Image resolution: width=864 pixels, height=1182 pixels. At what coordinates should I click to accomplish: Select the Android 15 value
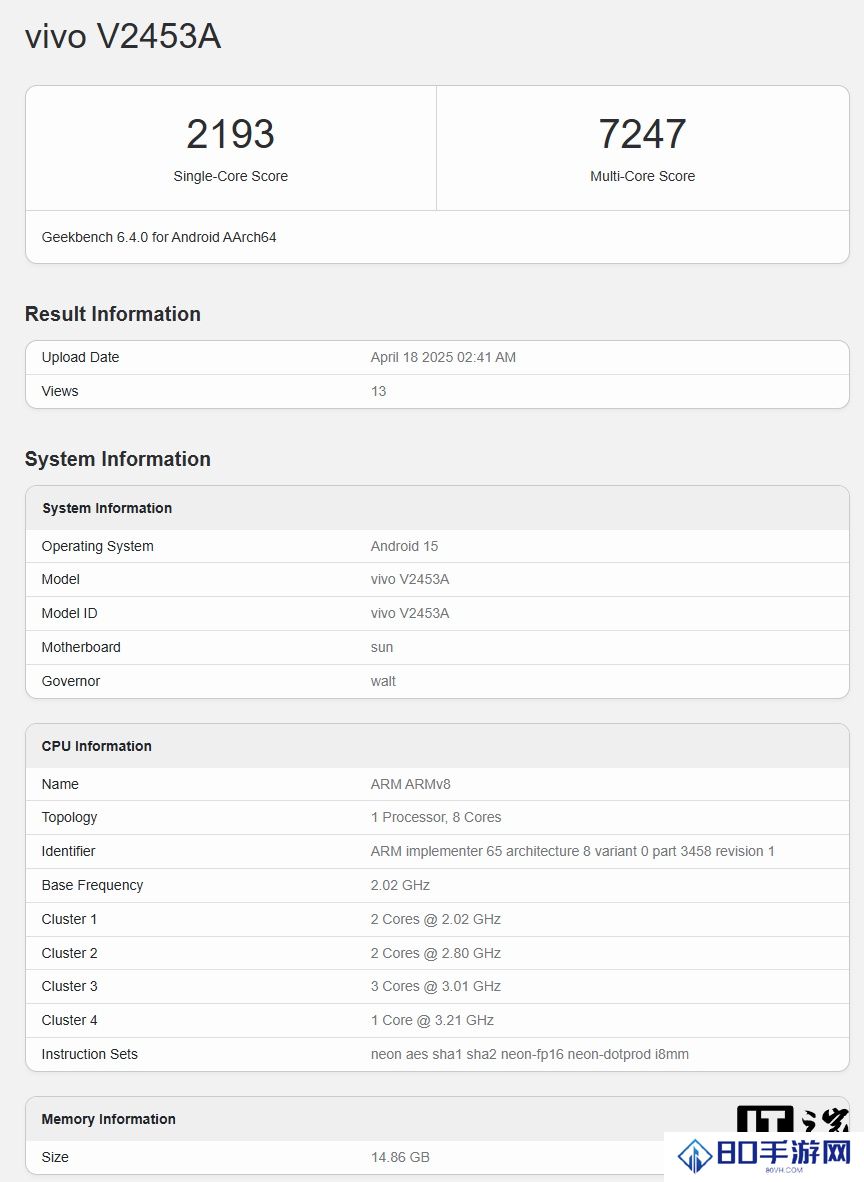pos(404,546)
